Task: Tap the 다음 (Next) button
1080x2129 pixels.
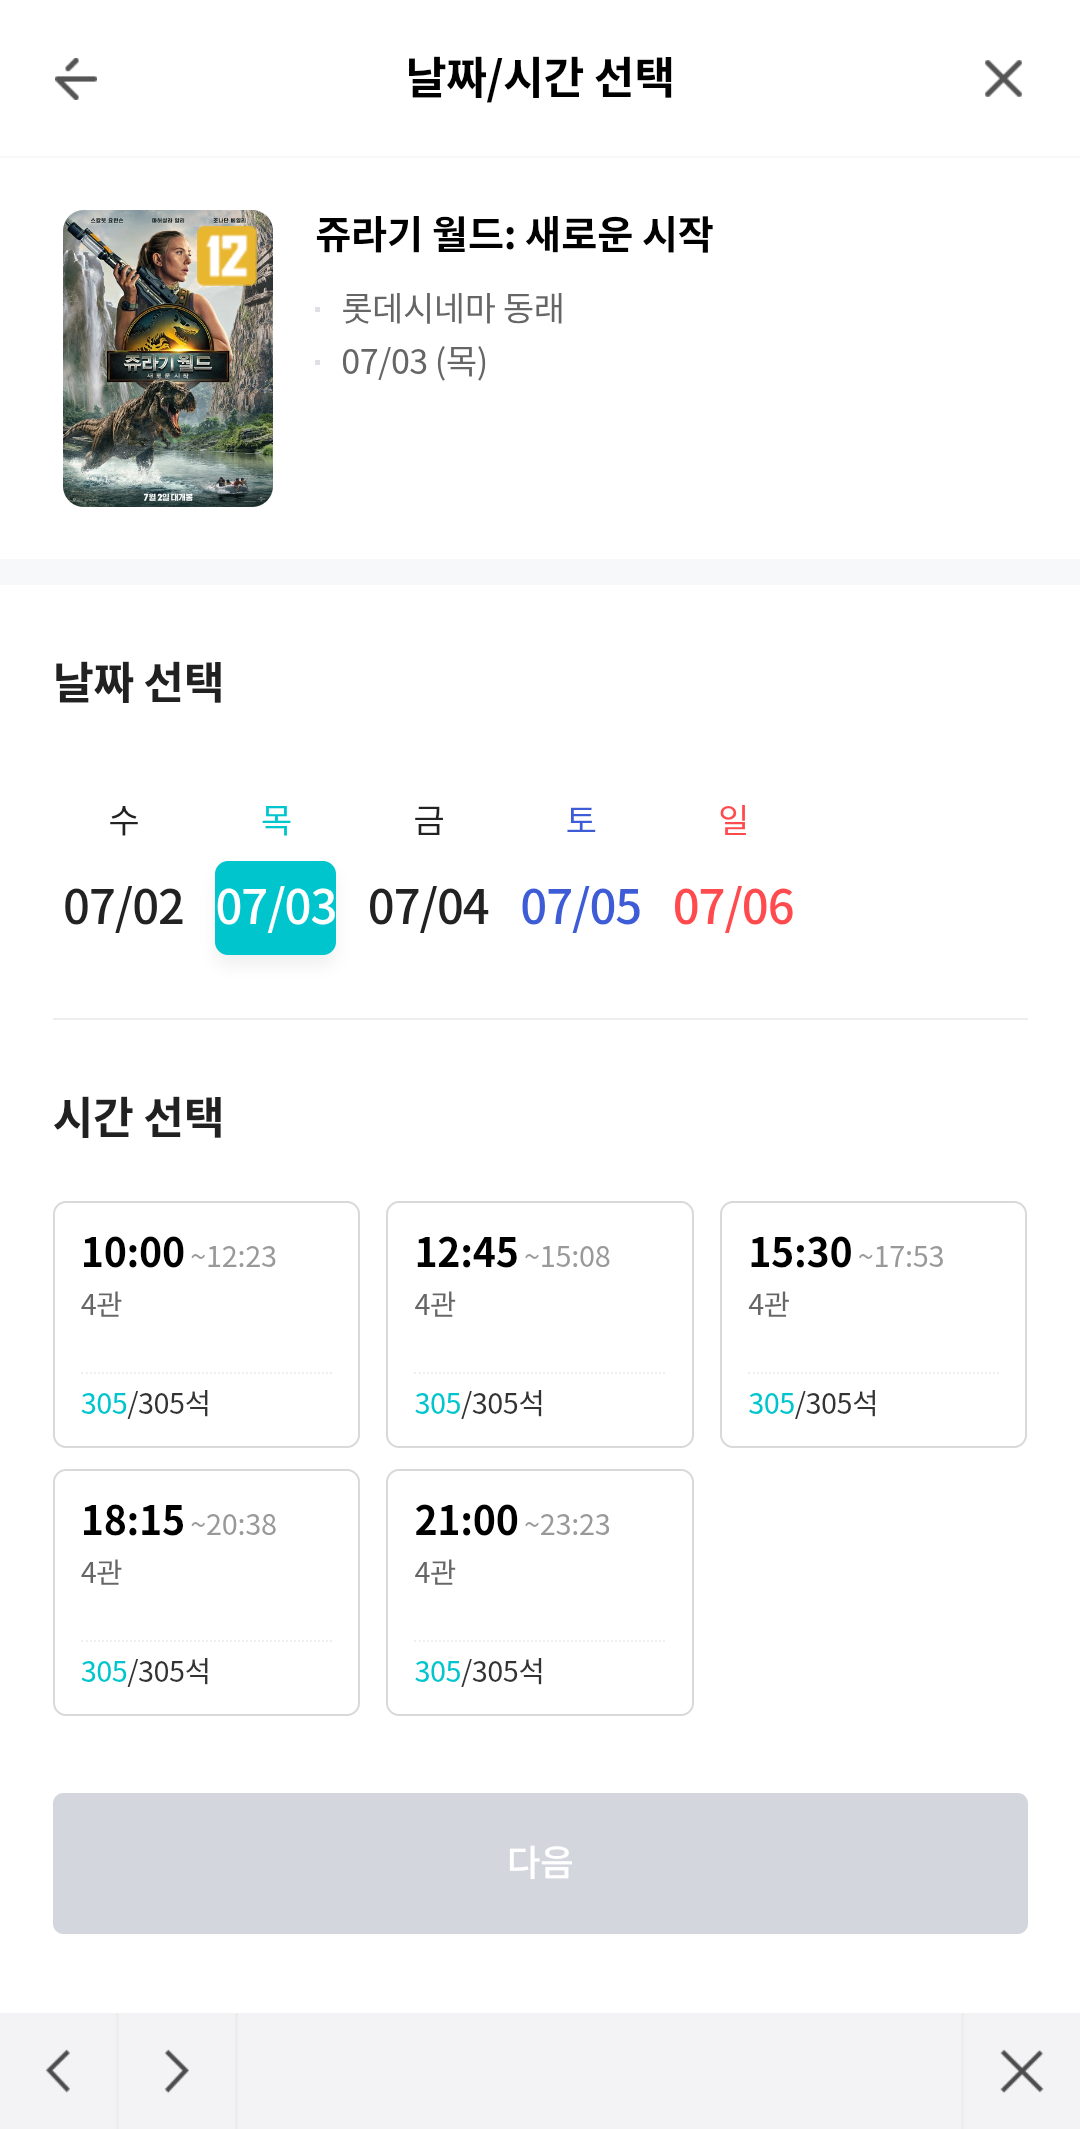Action: click(540, 1863)
